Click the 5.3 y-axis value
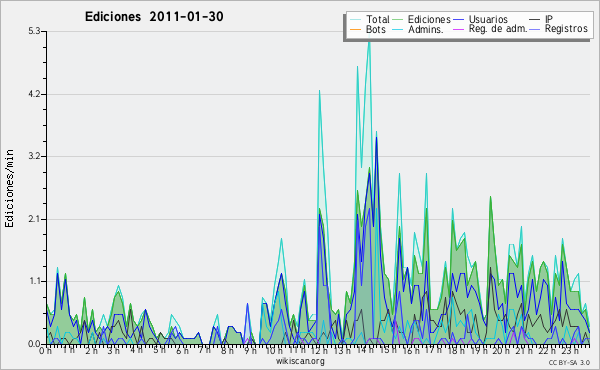This screenshot has width=600, height=370. coord(34,31)
